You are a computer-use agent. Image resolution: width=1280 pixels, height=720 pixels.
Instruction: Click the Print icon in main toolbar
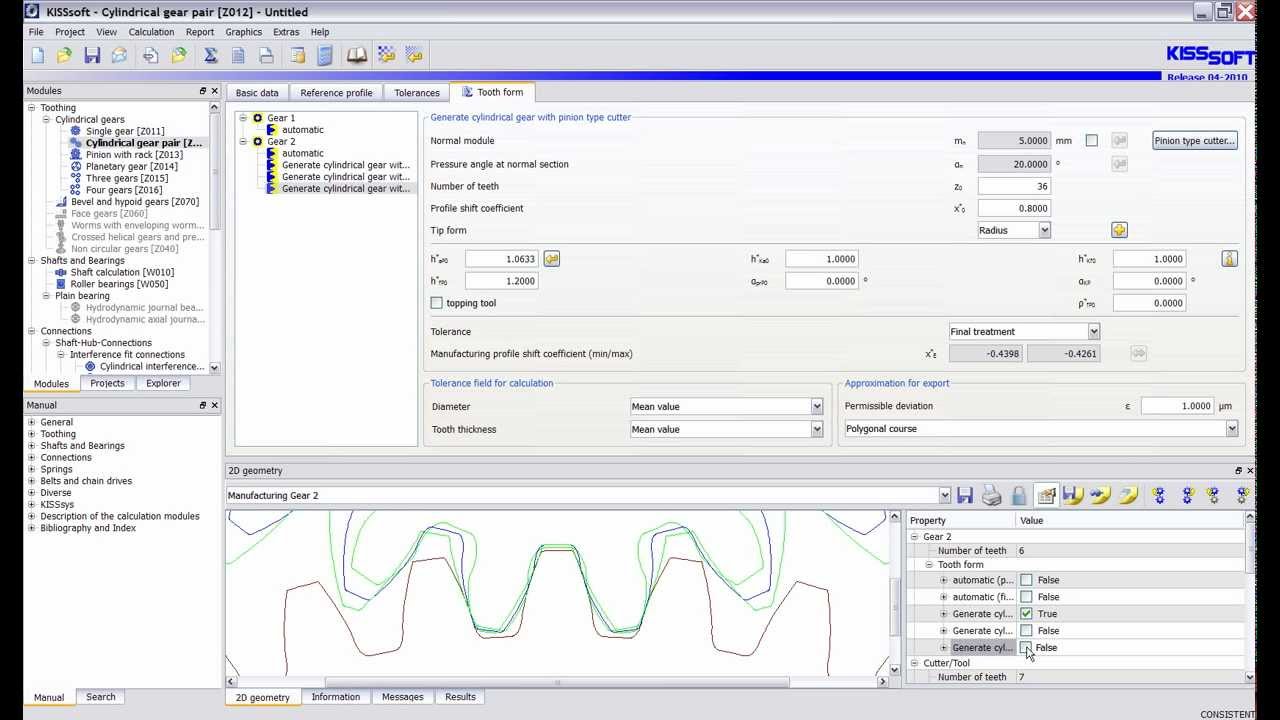tap(266, 55)
